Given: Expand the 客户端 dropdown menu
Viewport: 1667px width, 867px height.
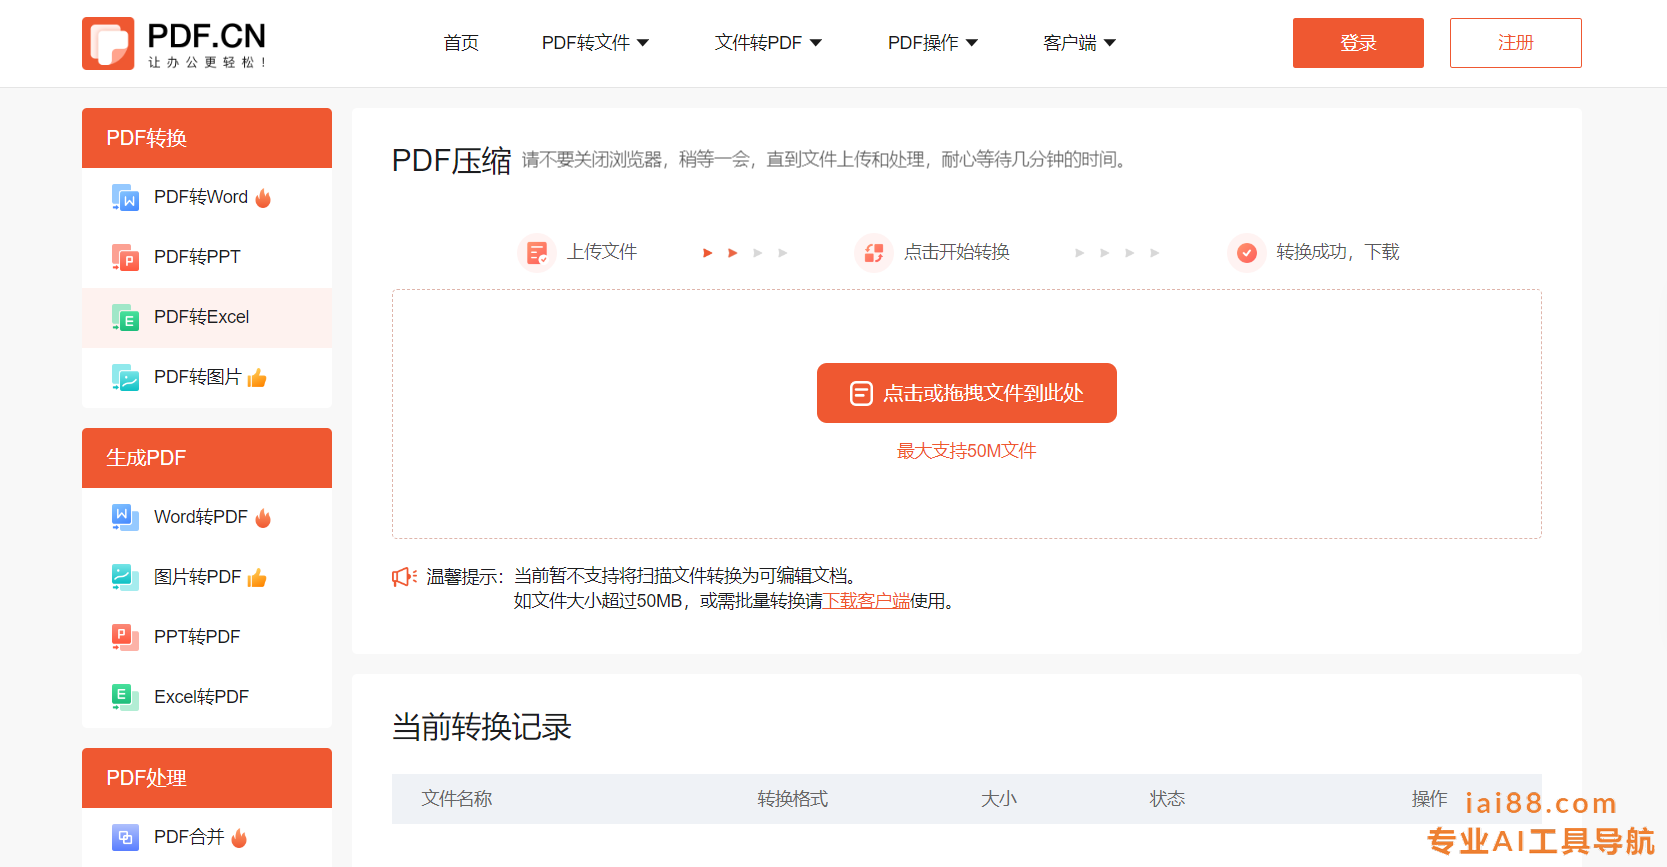Looking at the screenshot, I should pos(1079,43).
